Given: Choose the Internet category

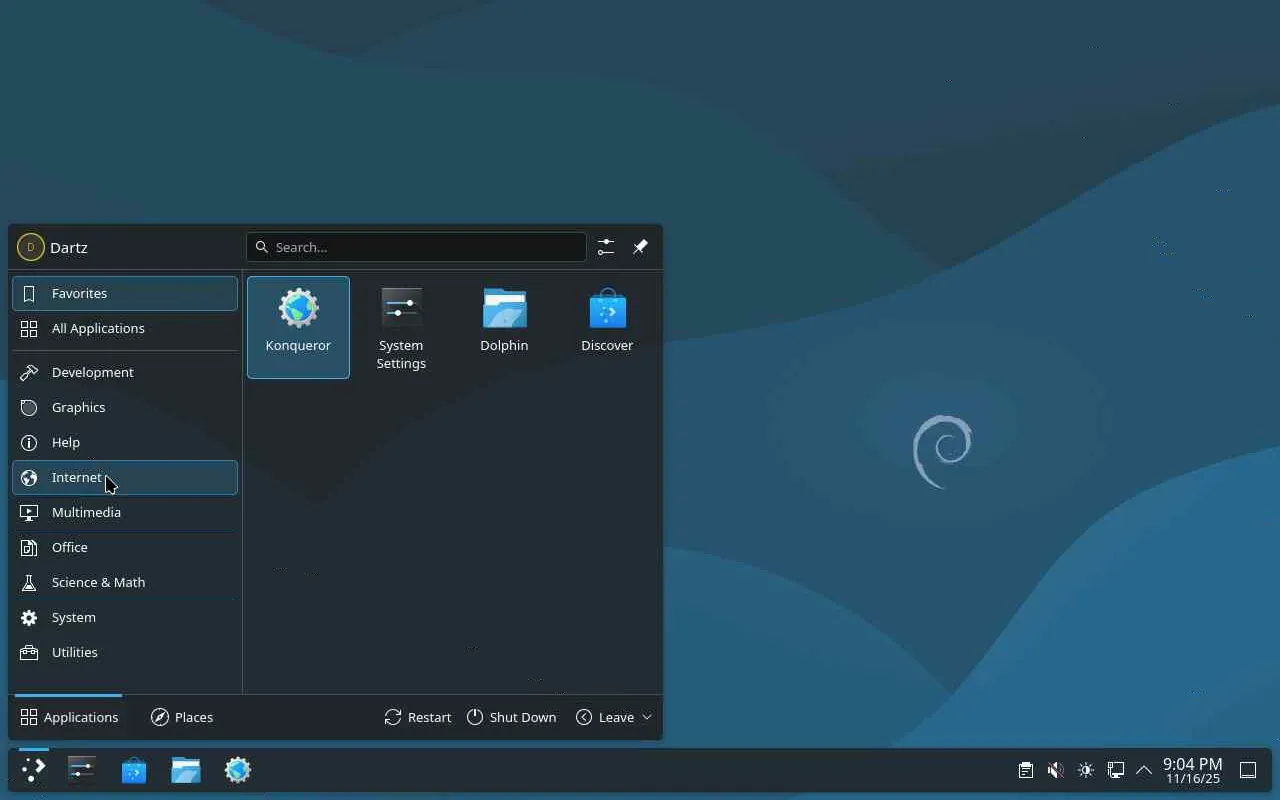Looking at the screenshot, I should coord(125,477).
